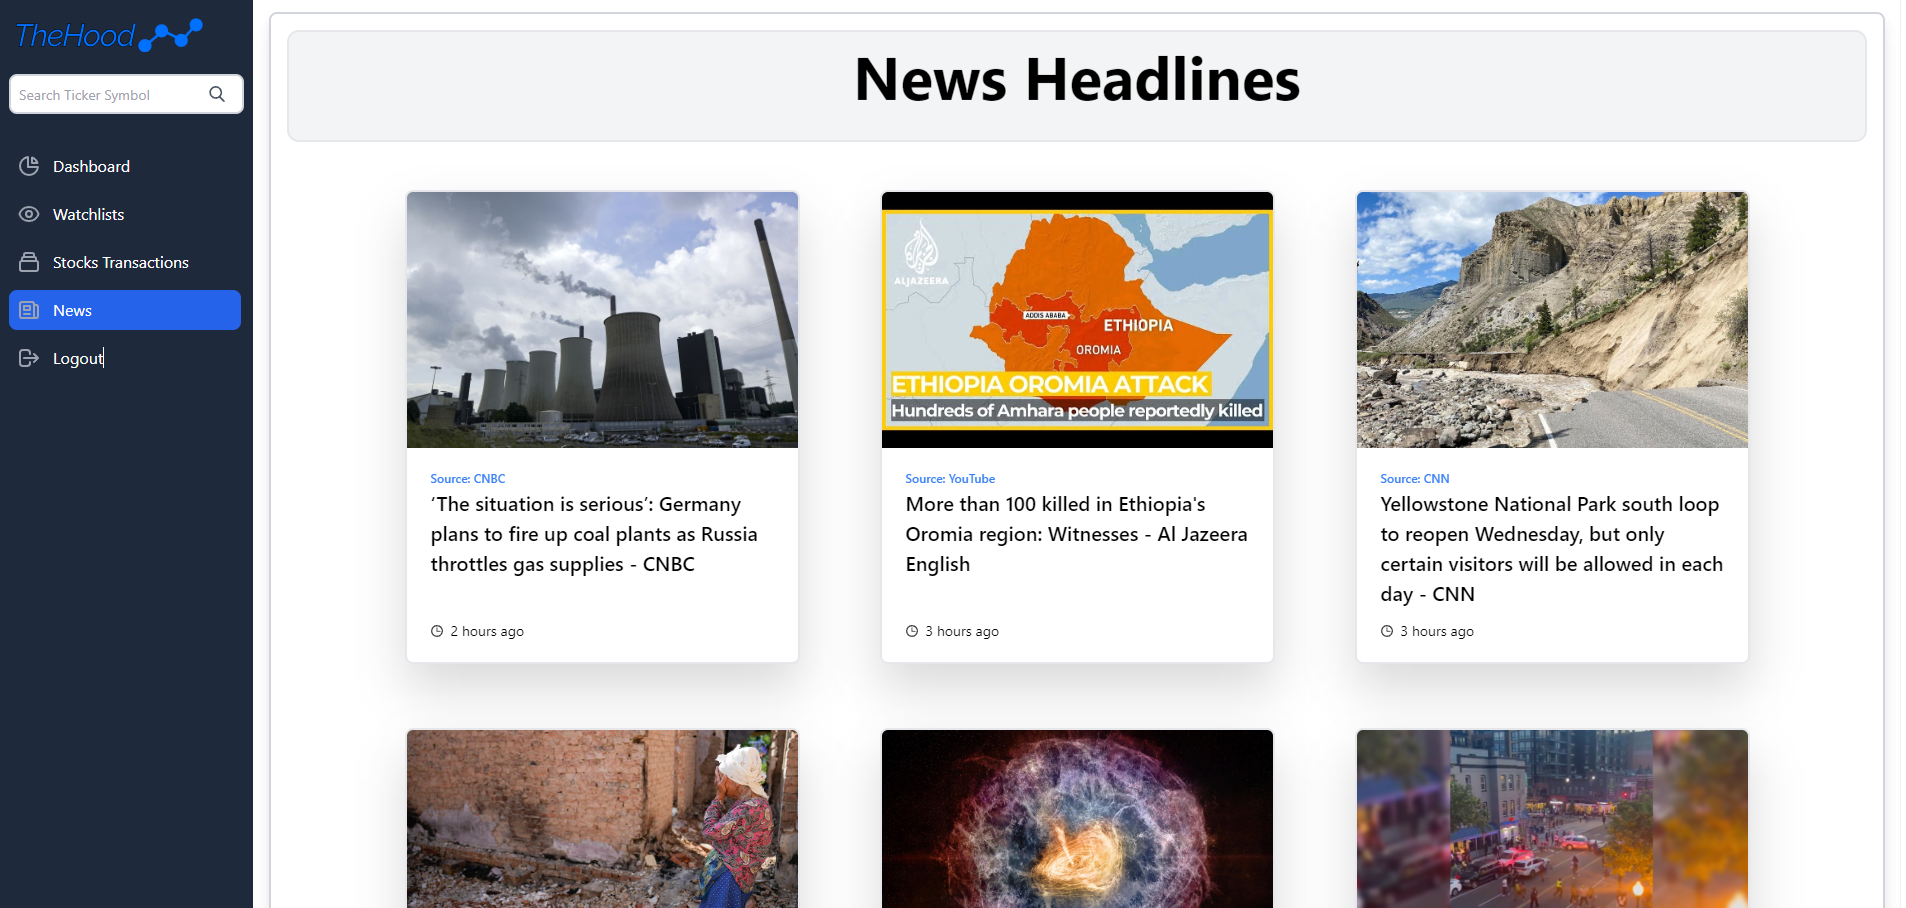Image resolution: width=1906 pixels, height=908 pixels.
Task: Log out of the account
Action: coord(125,358)
